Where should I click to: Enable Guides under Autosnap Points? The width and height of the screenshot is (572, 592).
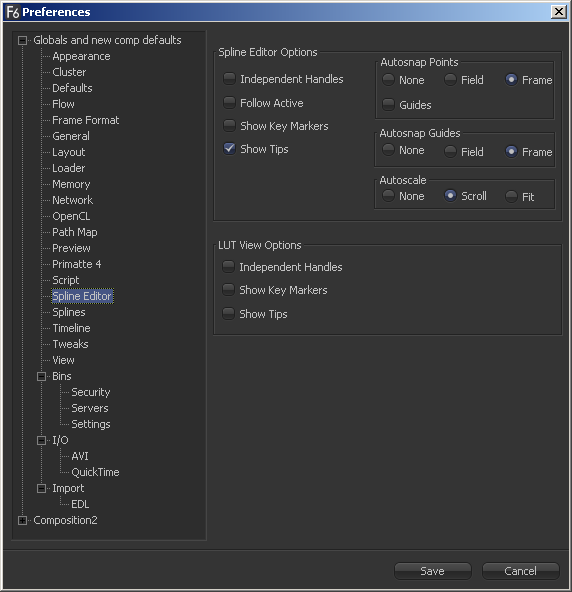pos(389,104)
